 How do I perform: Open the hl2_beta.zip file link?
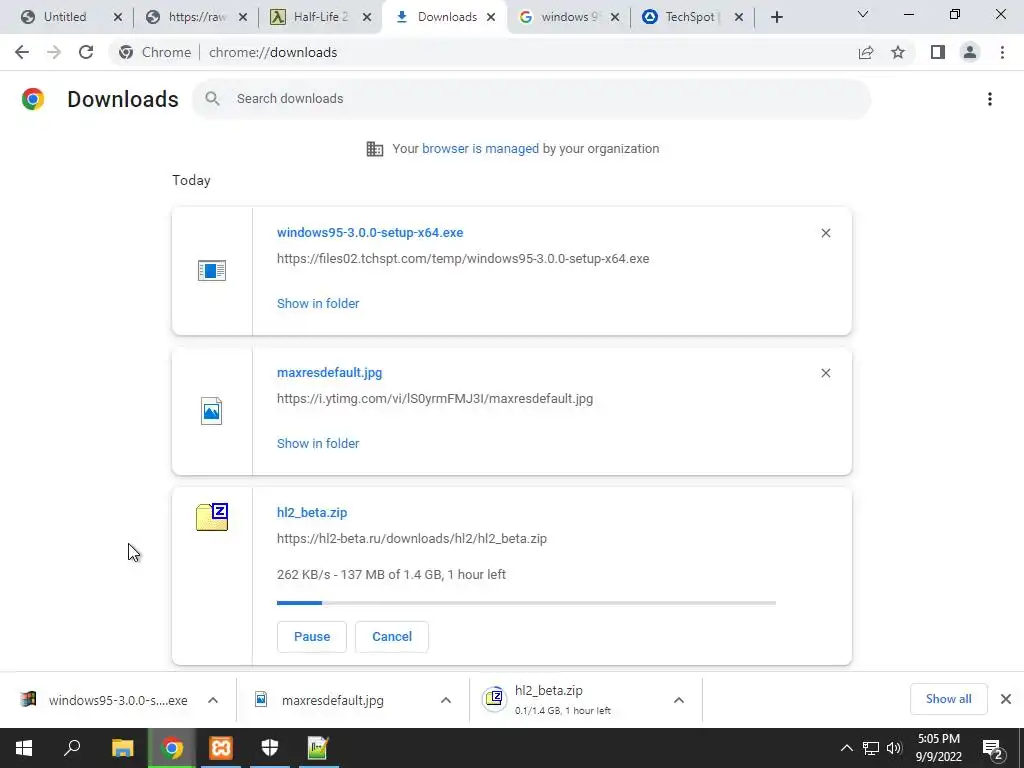click(312, 513)
